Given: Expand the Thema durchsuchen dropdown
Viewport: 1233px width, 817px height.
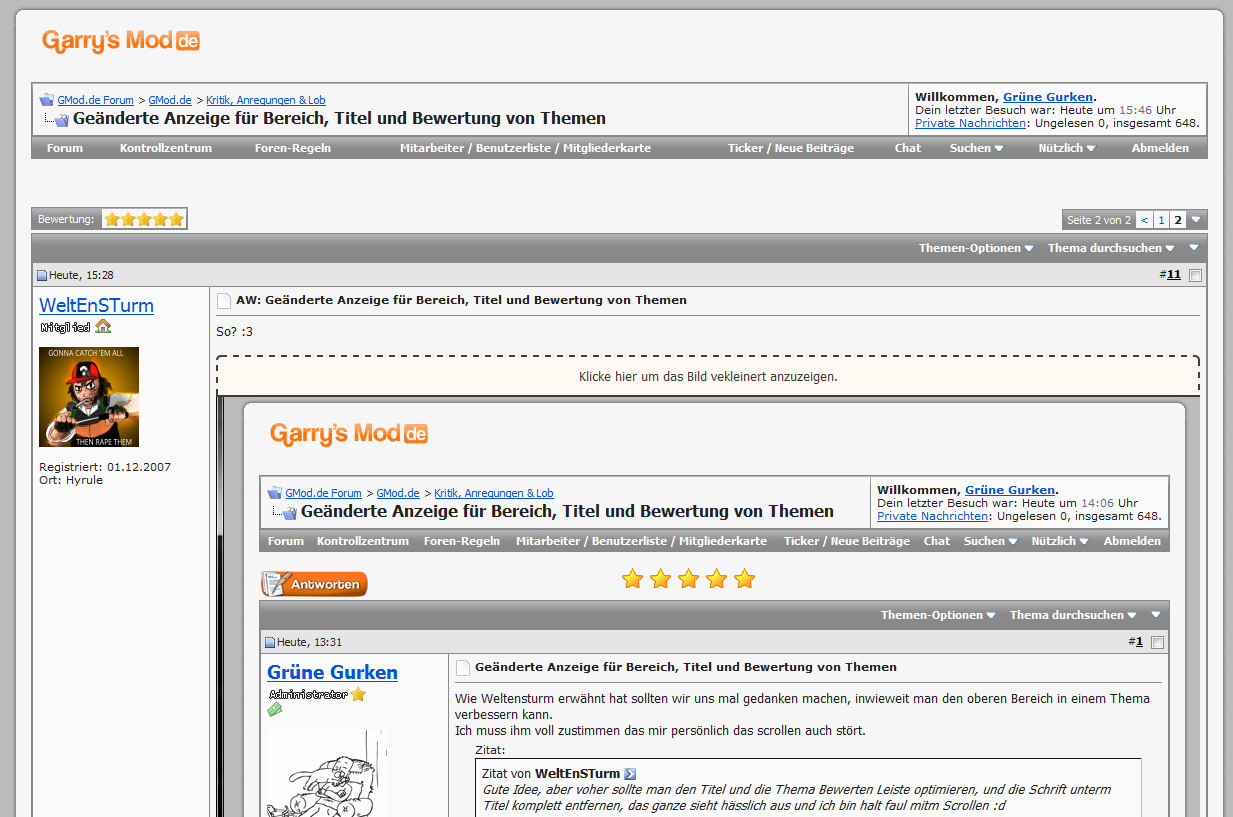Looking at the screenshot, I should click(x=1110, y=248).
